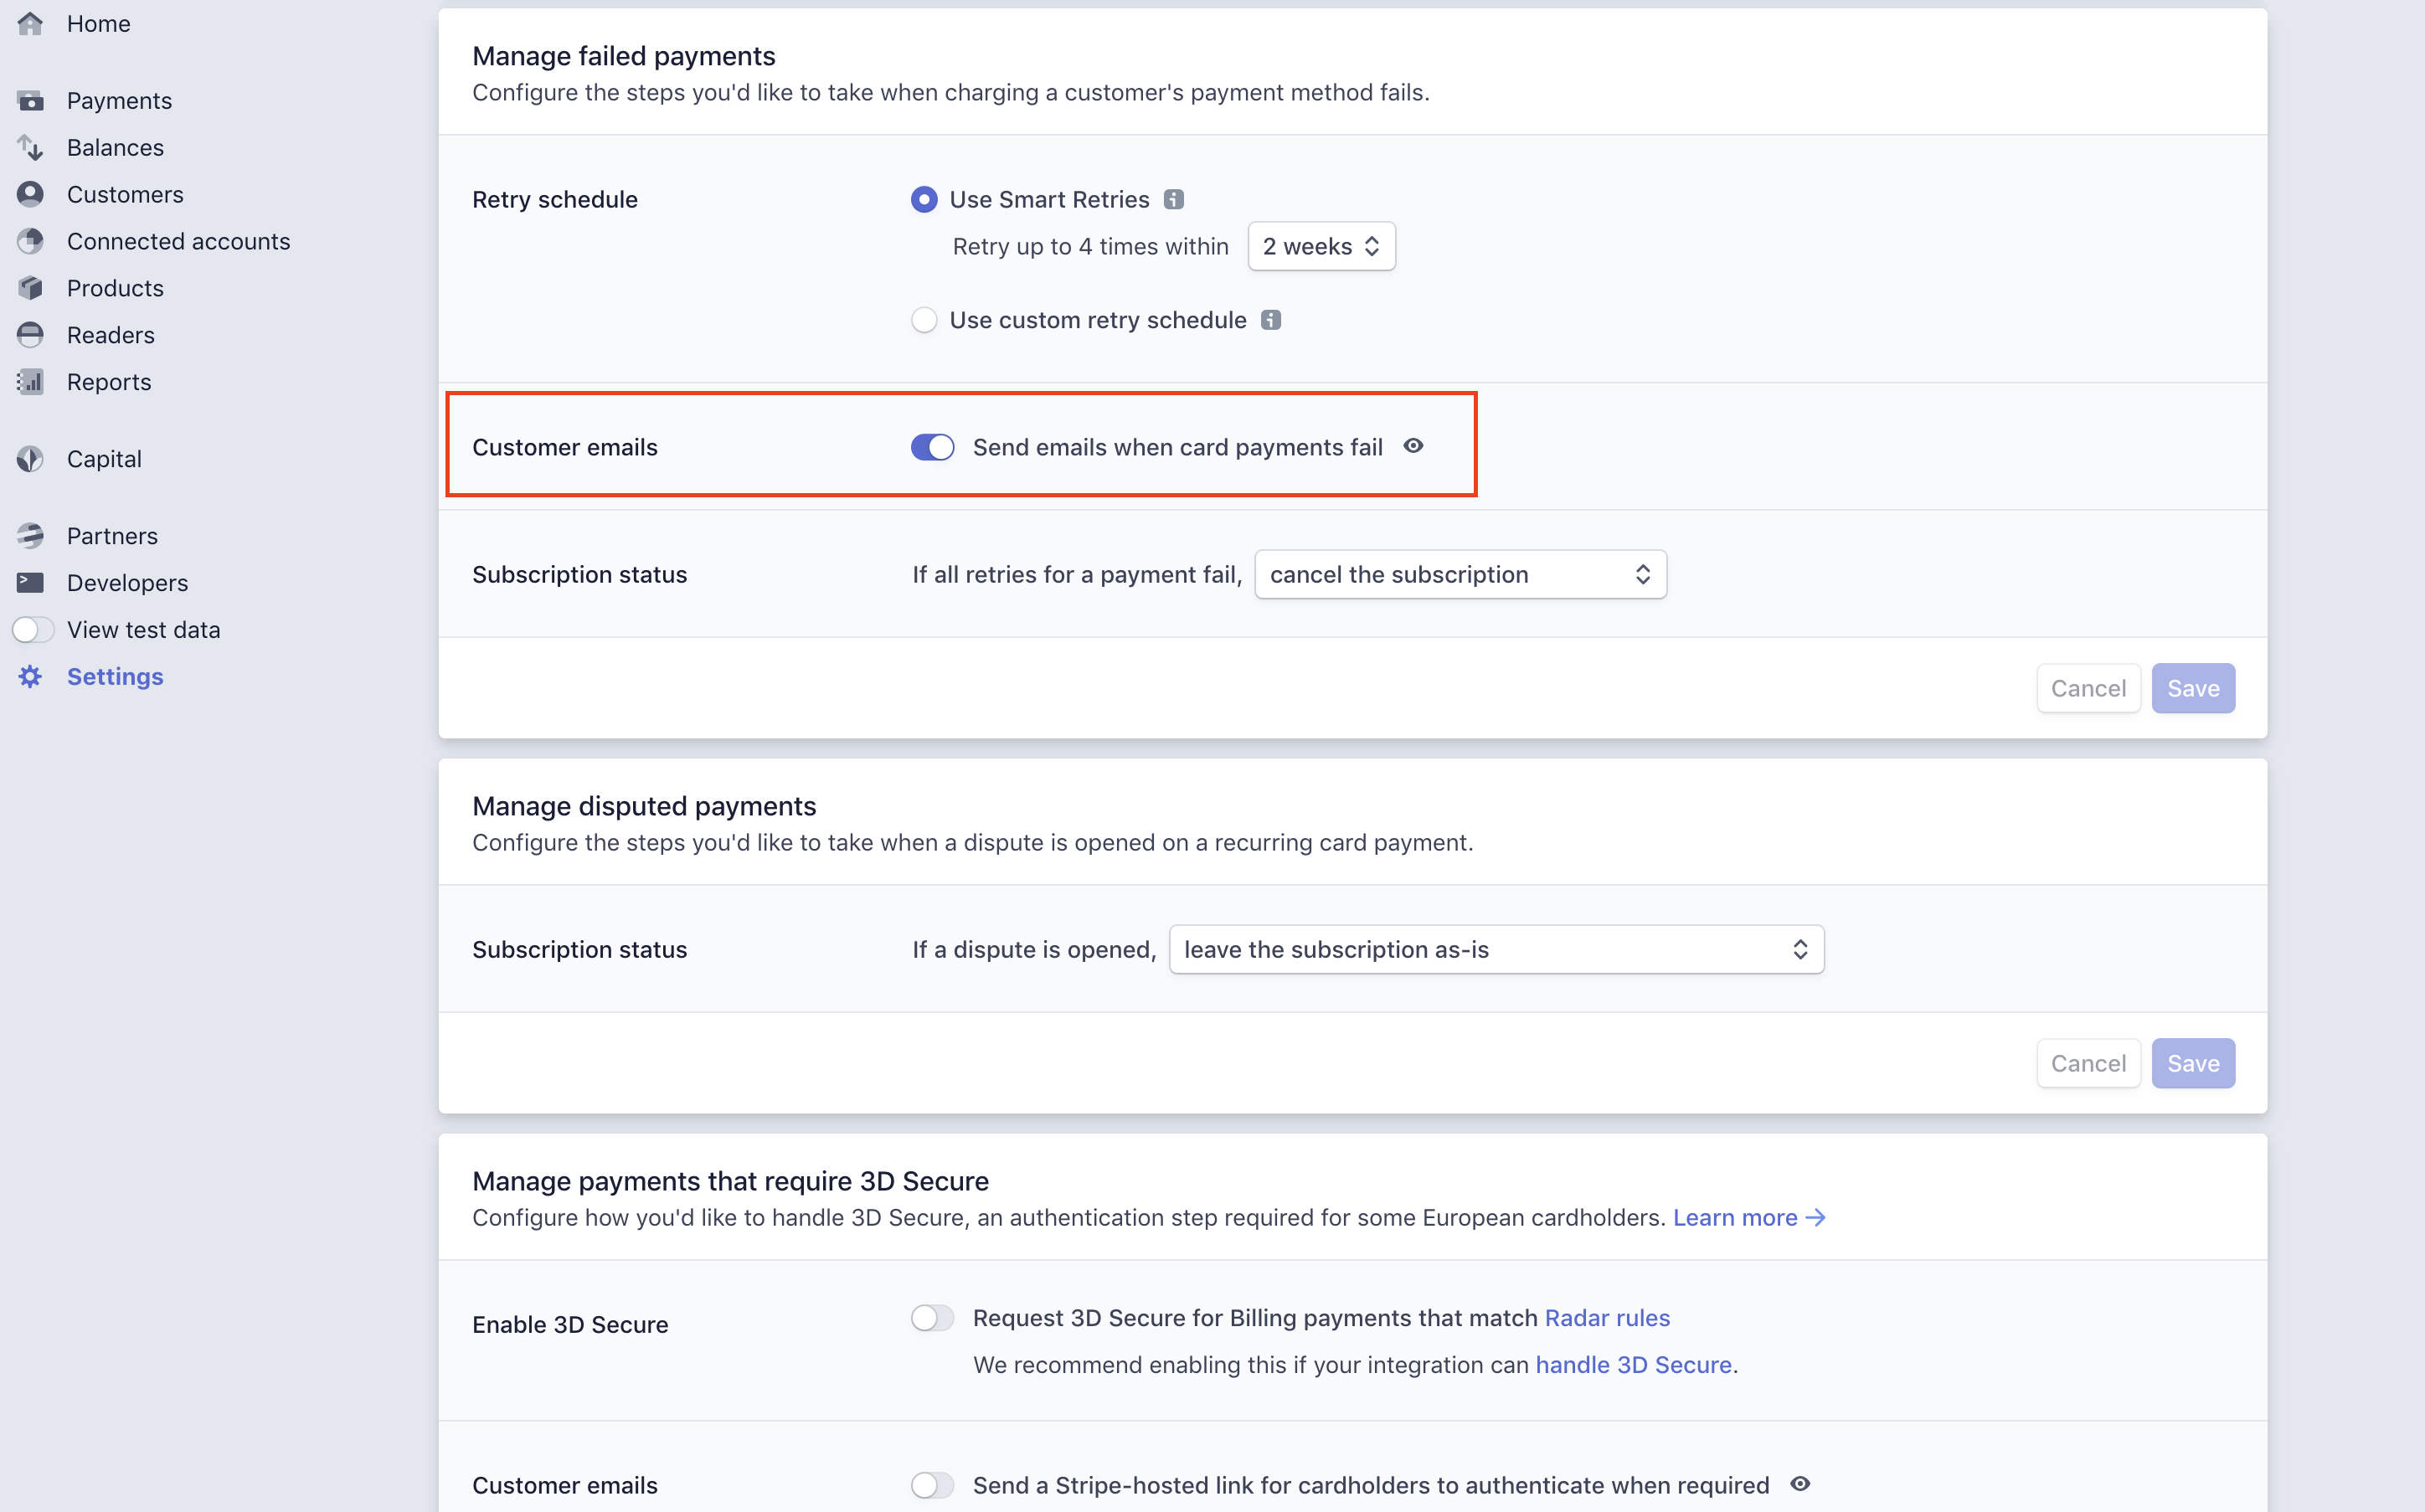The height and width of the screenshot is (1512, 2425).
Task: Click the View test data label
Action: (x=143, y=630)
